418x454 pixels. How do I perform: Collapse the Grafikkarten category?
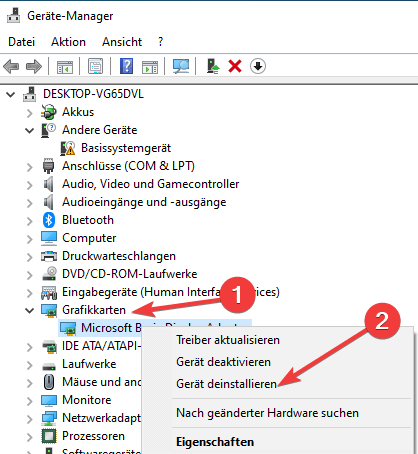[30, 310]
